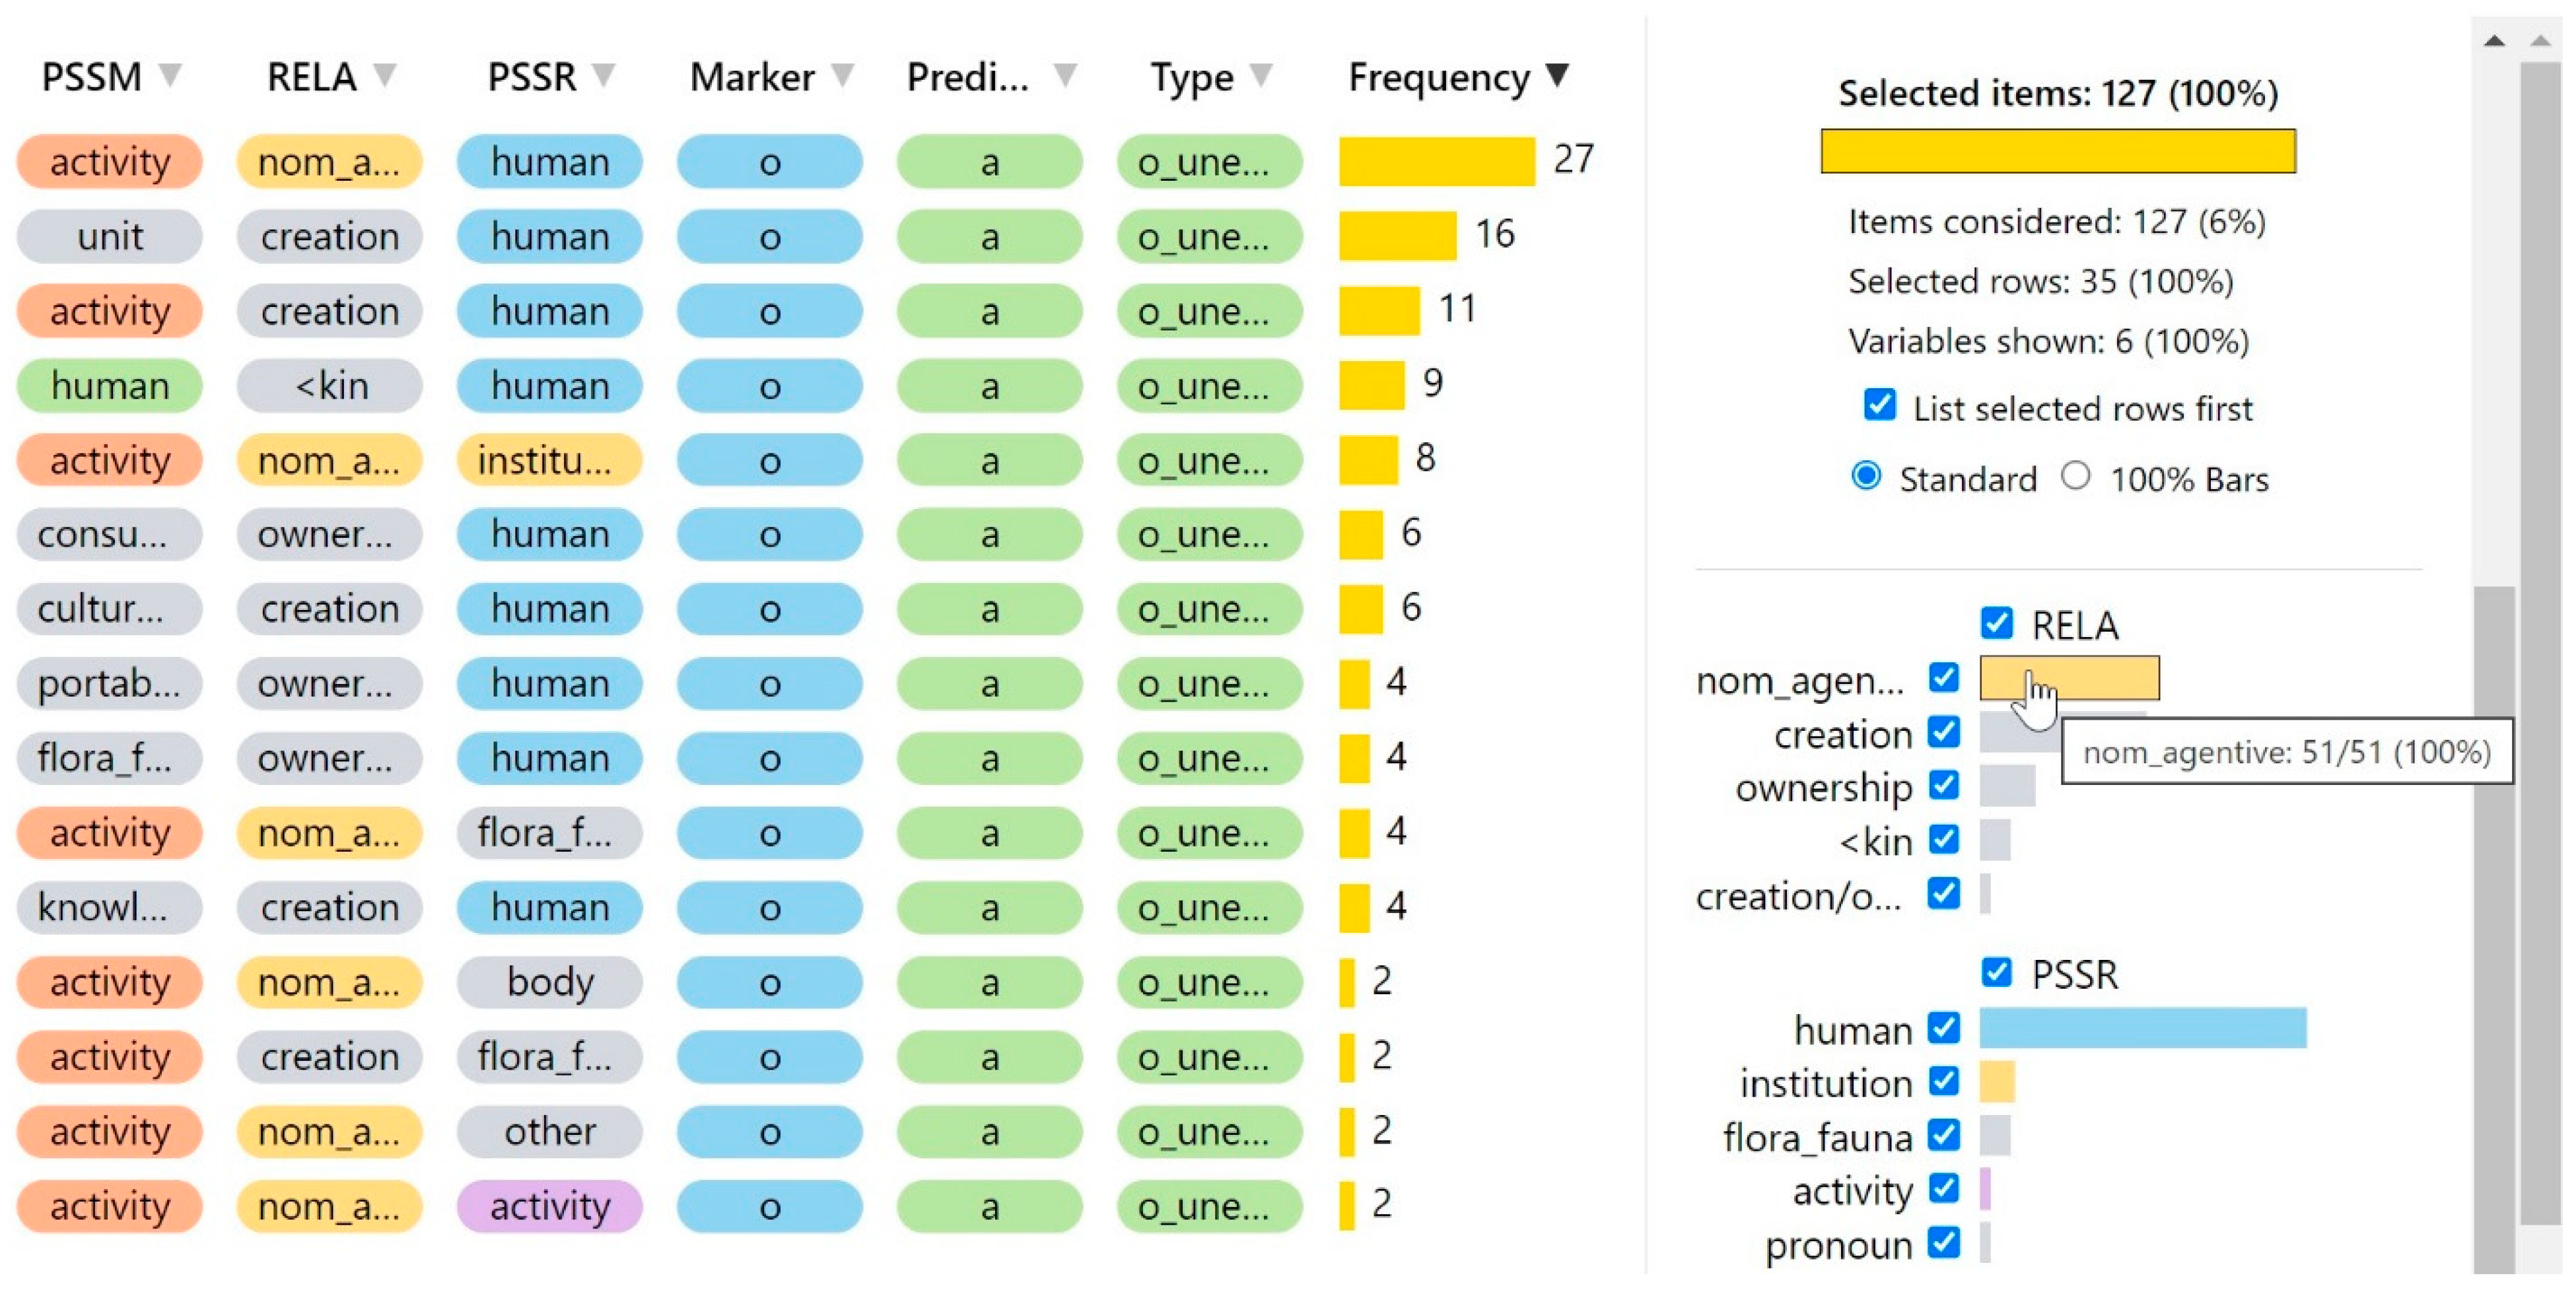2576x1292 pixels.
Task: Sort by the Predi... column arrow
Action: 1066,75
